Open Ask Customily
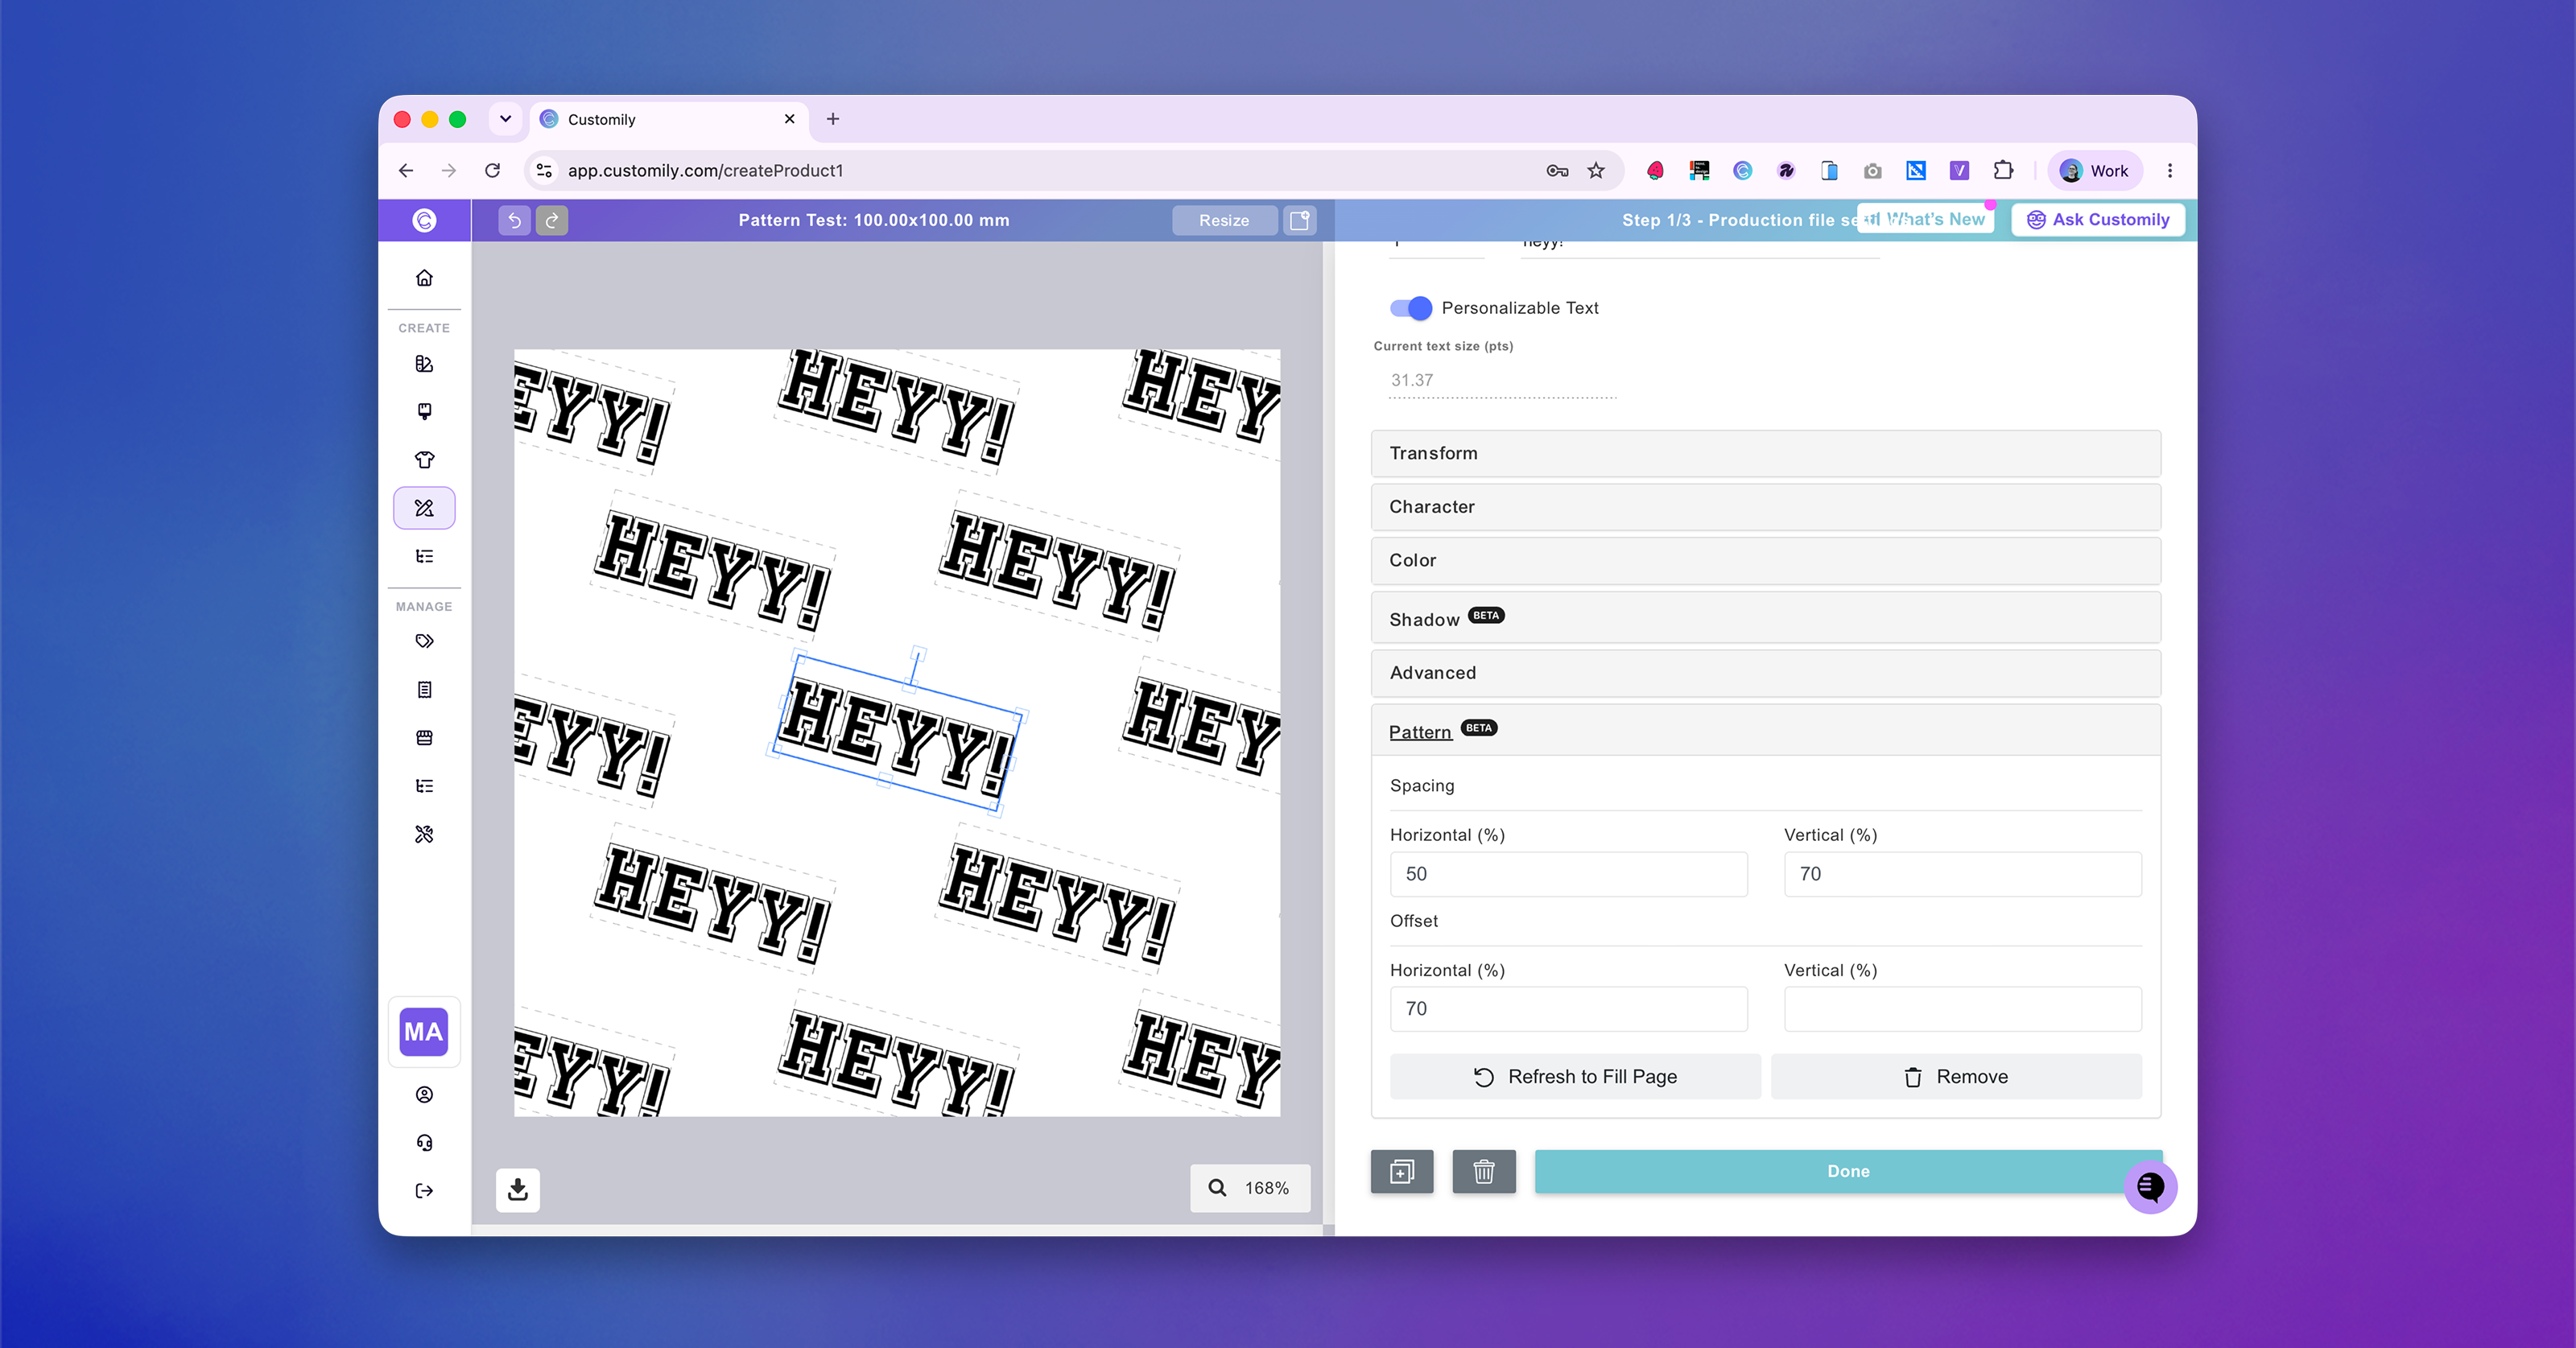The height and width of the screenshot is (1348, 2576). [x=2098, y=219]
